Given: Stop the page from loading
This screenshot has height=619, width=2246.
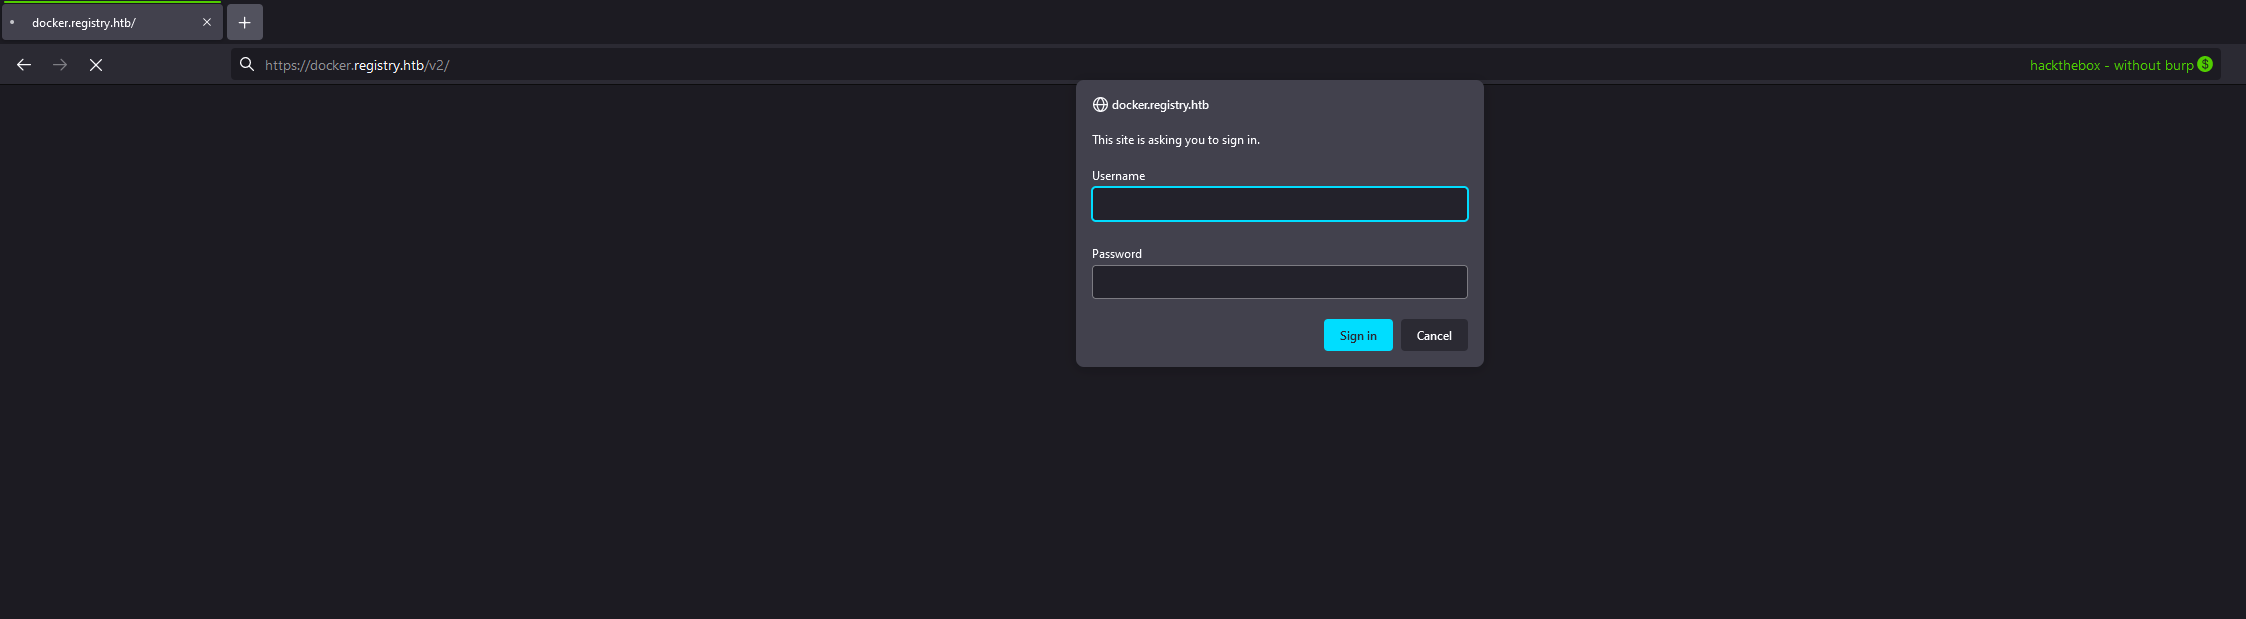Looking at the screenshot, I should (96, 65).
